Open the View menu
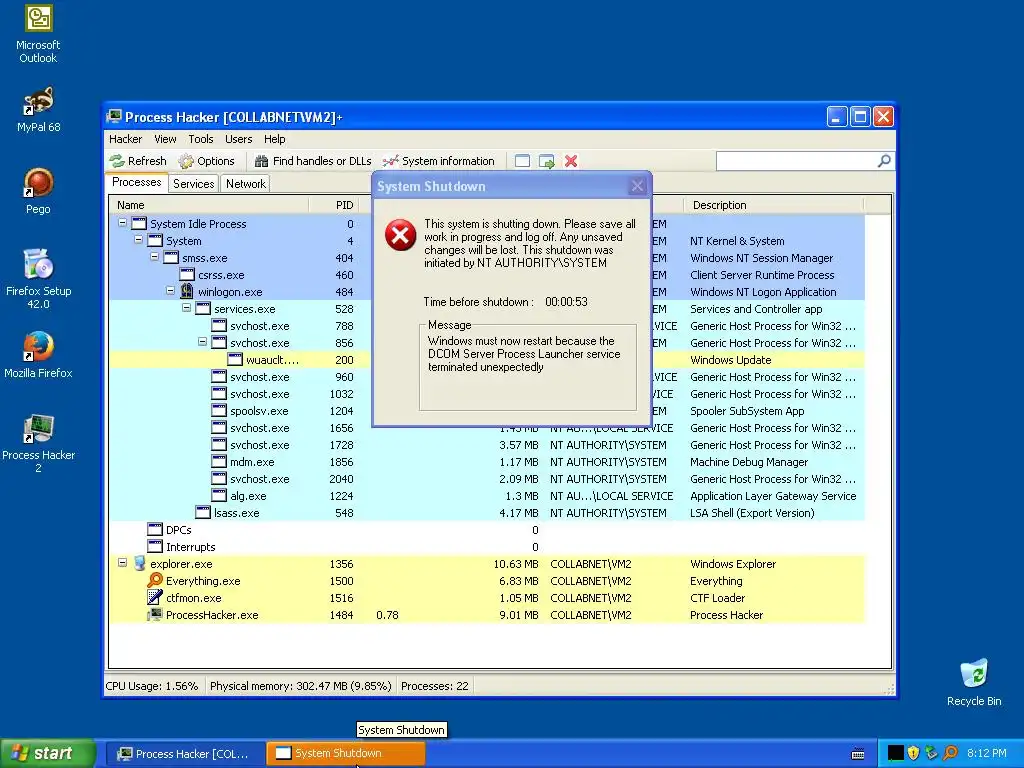The image size is (1024, 768). tap(165, 139)
